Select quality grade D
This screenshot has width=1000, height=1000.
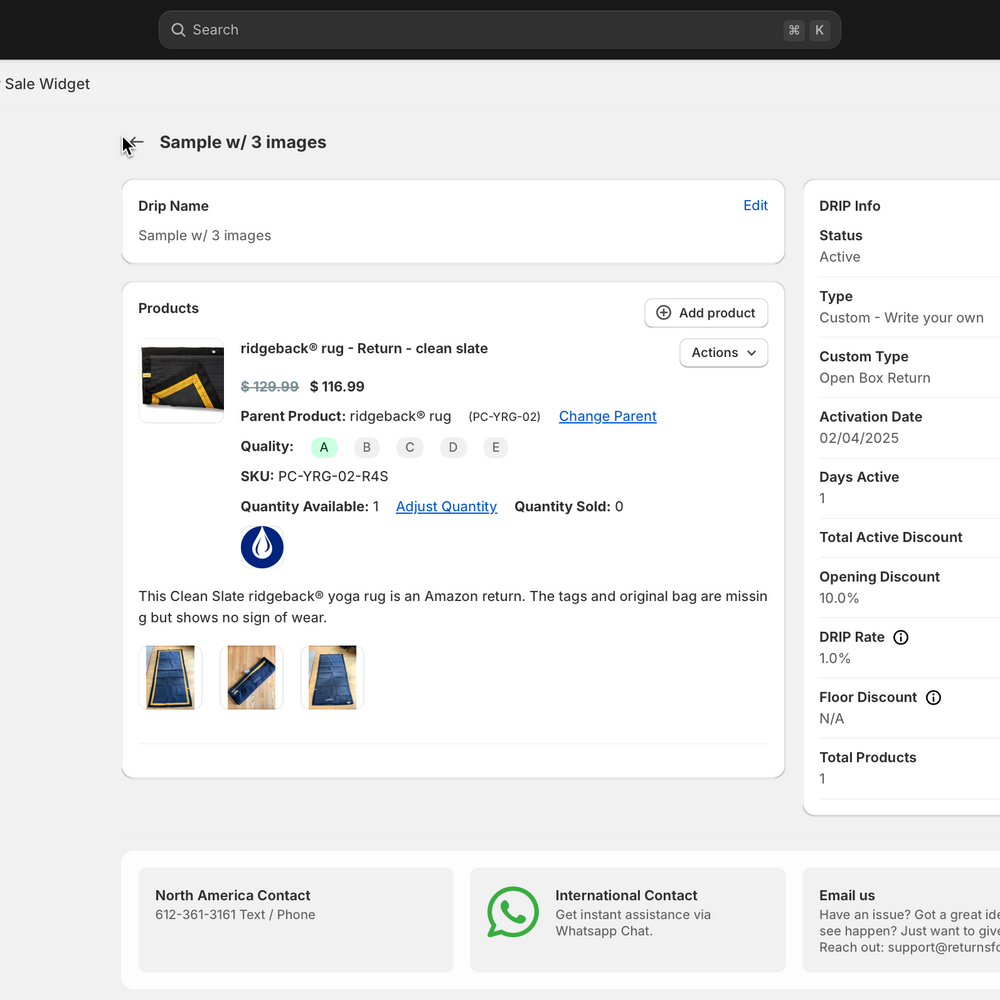(453, 447)
